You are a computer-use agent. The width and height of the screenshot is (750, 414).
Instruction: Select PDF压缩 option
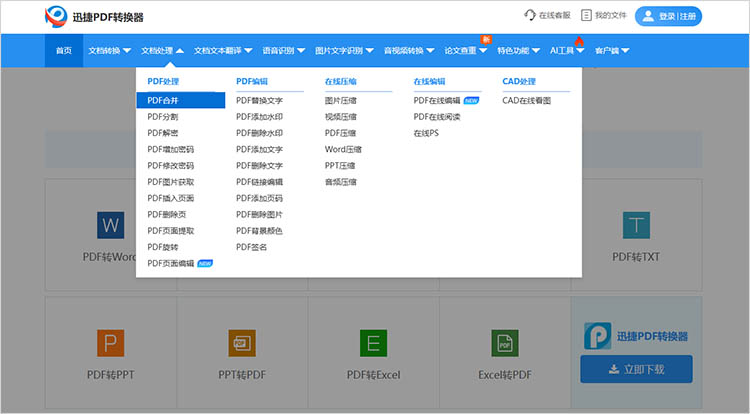coord(341,133)
